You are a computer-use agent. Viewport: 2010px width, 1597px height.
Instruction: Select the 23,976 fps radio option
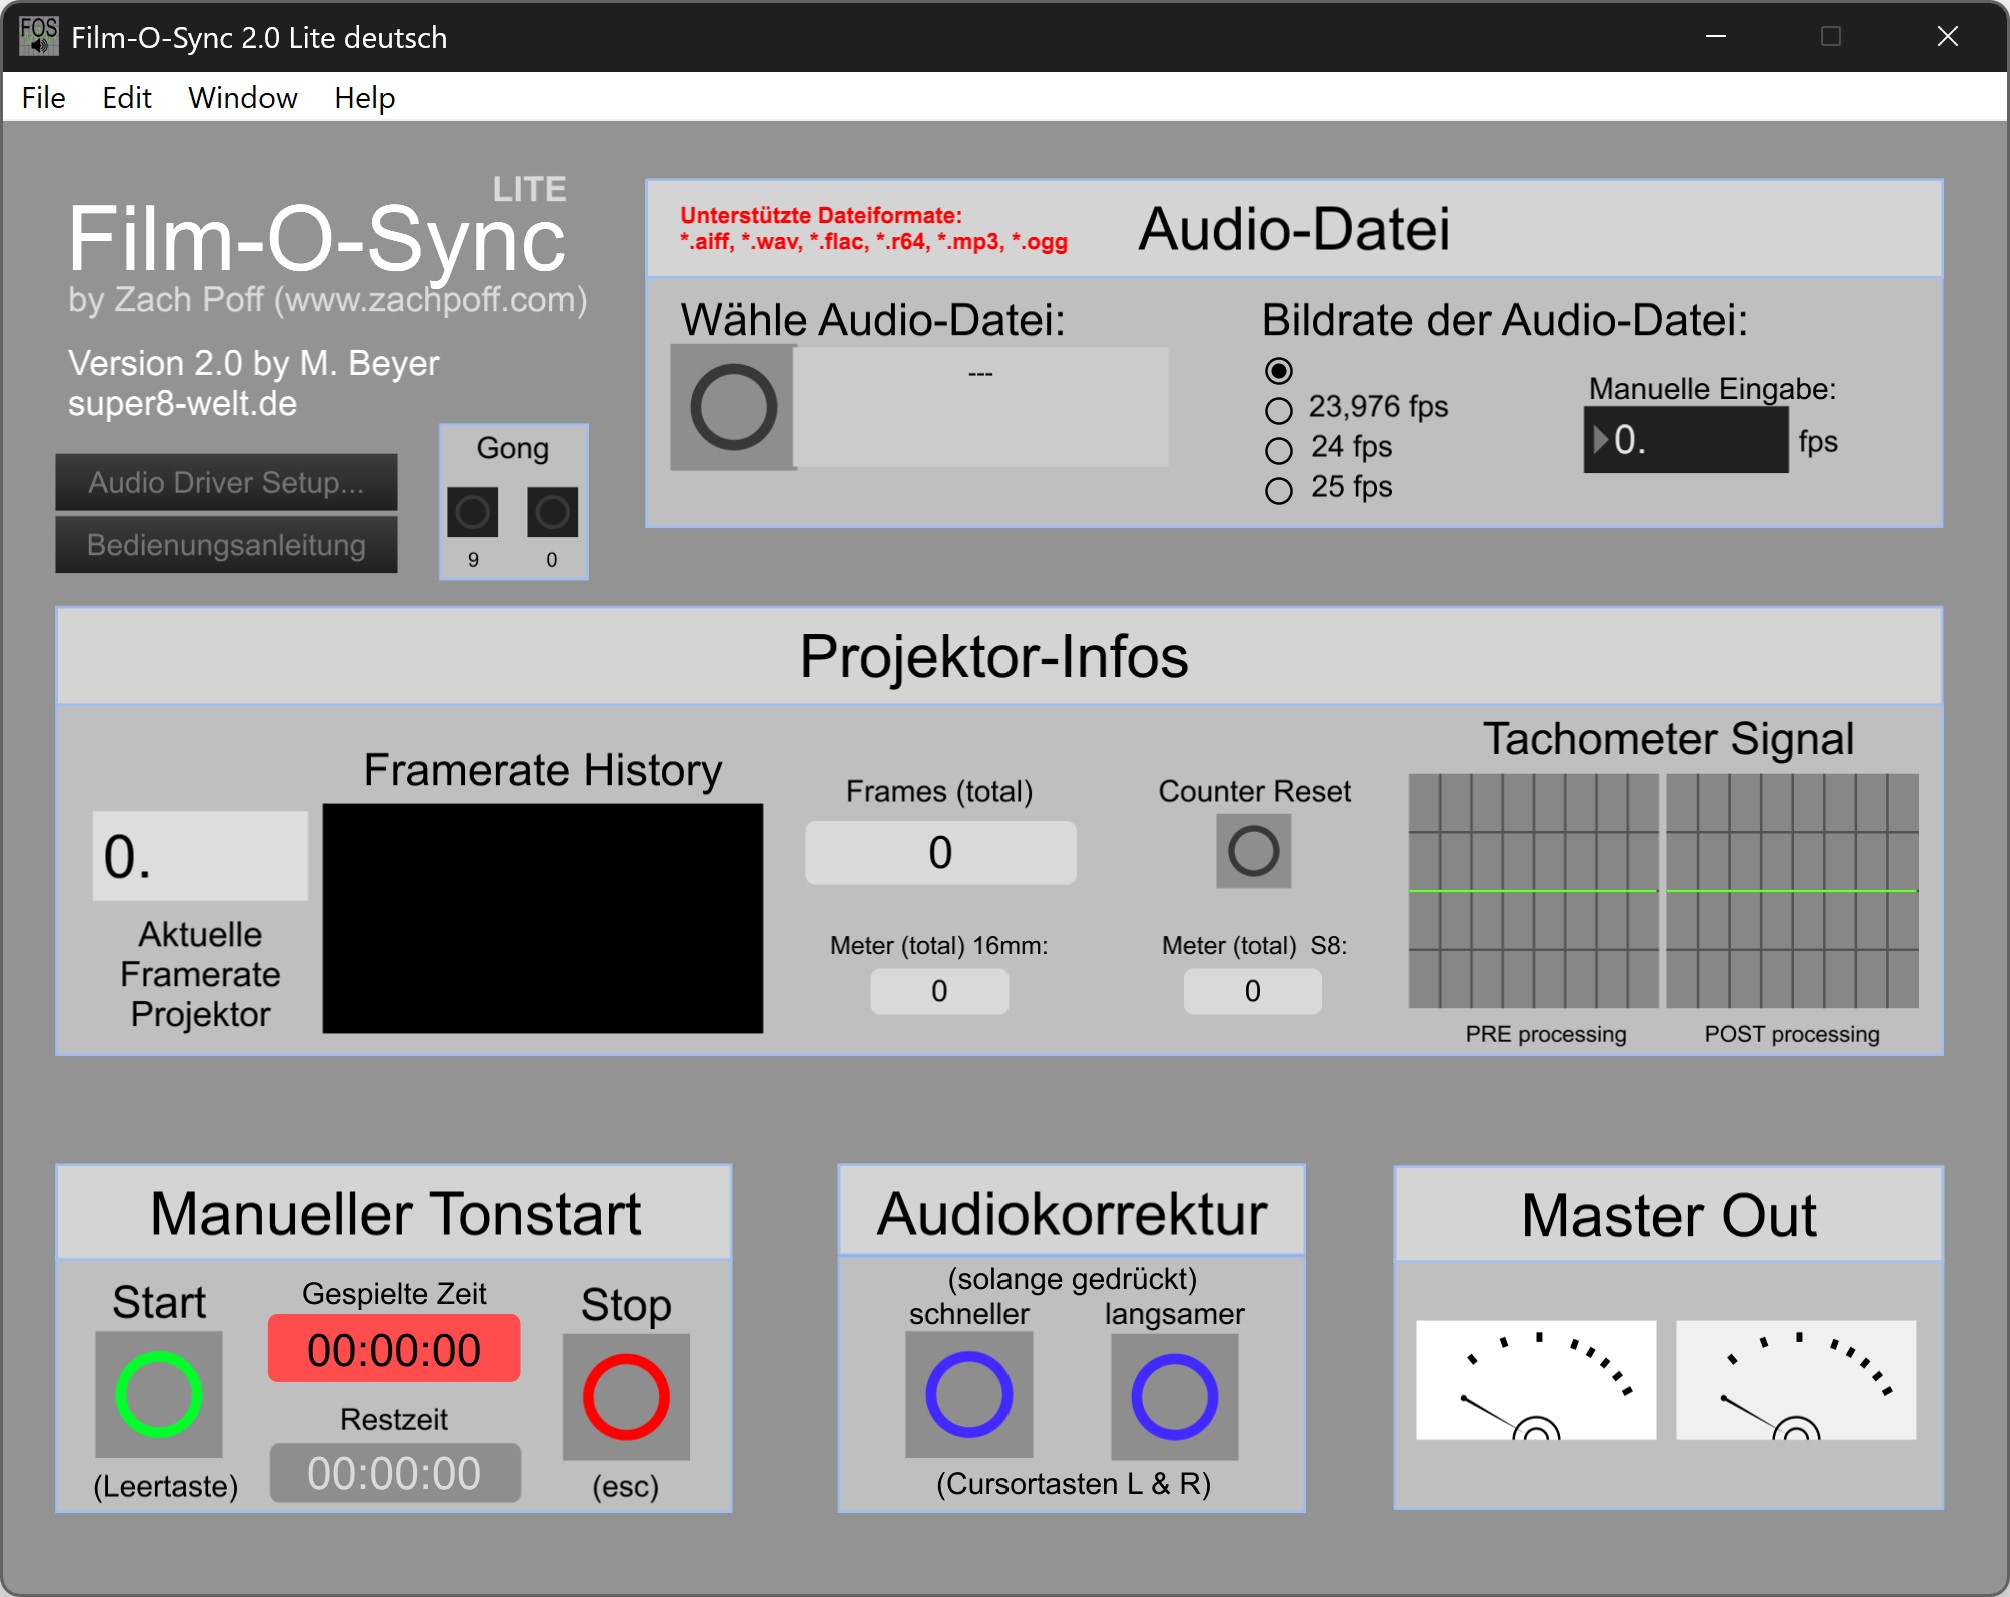coord(1278,410)
